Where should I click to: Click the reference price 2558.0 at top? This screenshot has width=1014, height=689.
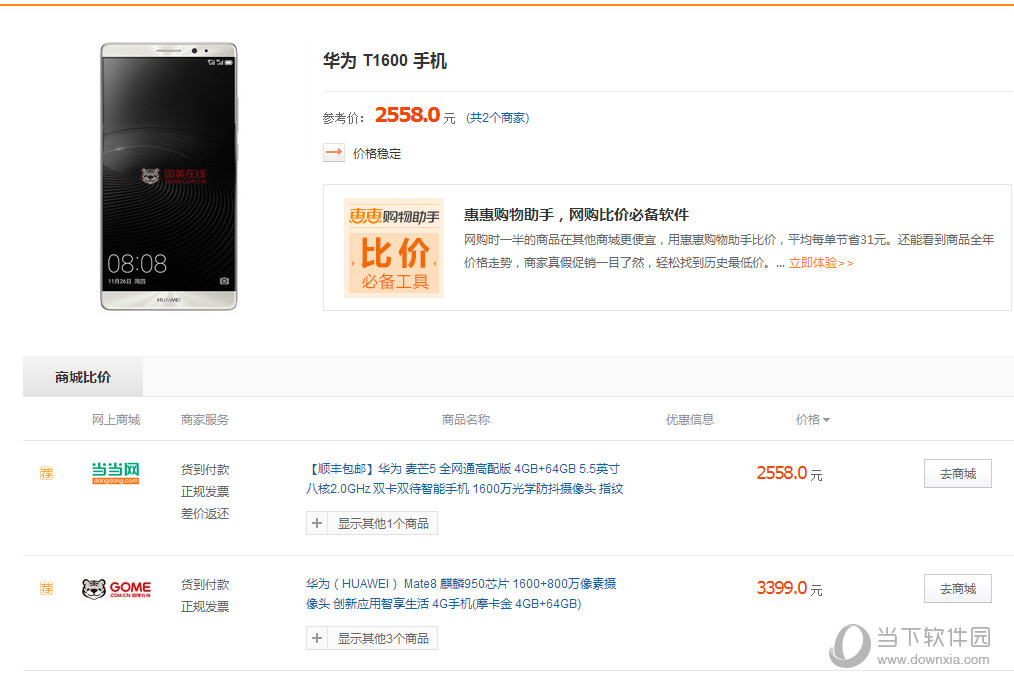coord(407,115)
